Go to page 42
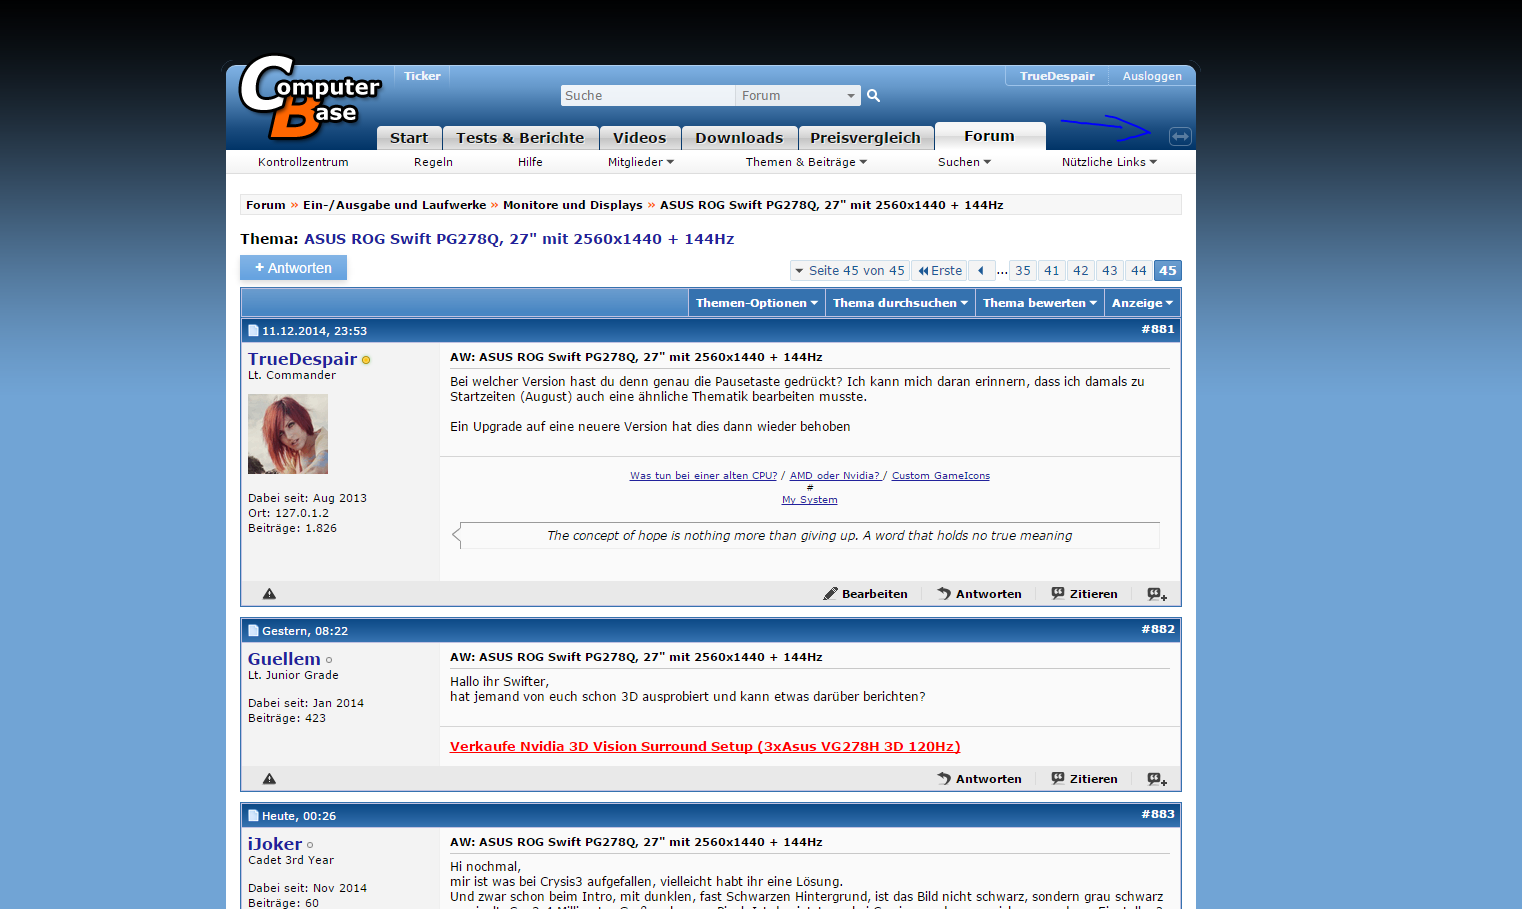 pyautogui.click(x=1080, y=271)
